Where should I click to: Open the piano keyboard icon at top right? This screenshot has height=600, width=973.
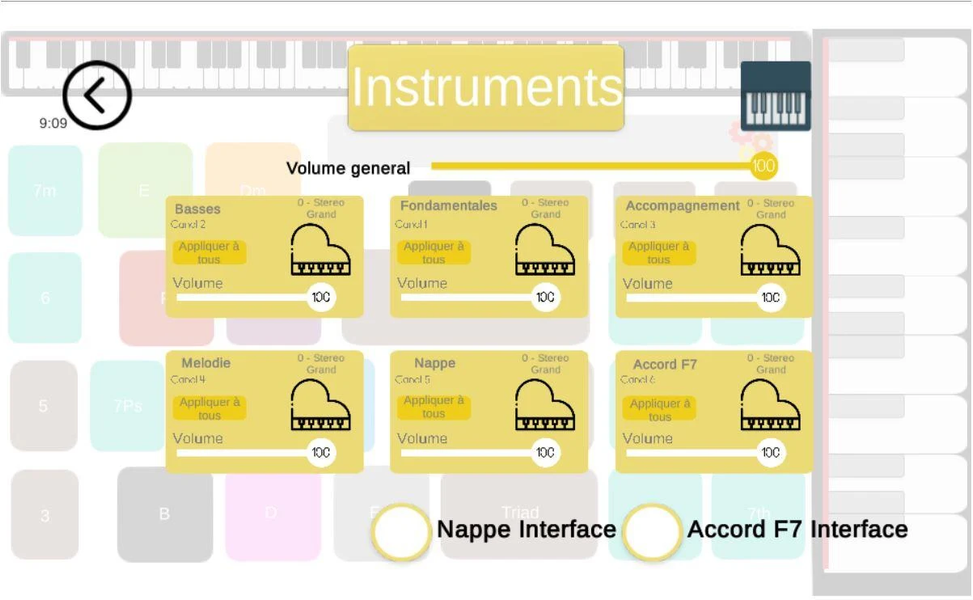coord(775,96)
